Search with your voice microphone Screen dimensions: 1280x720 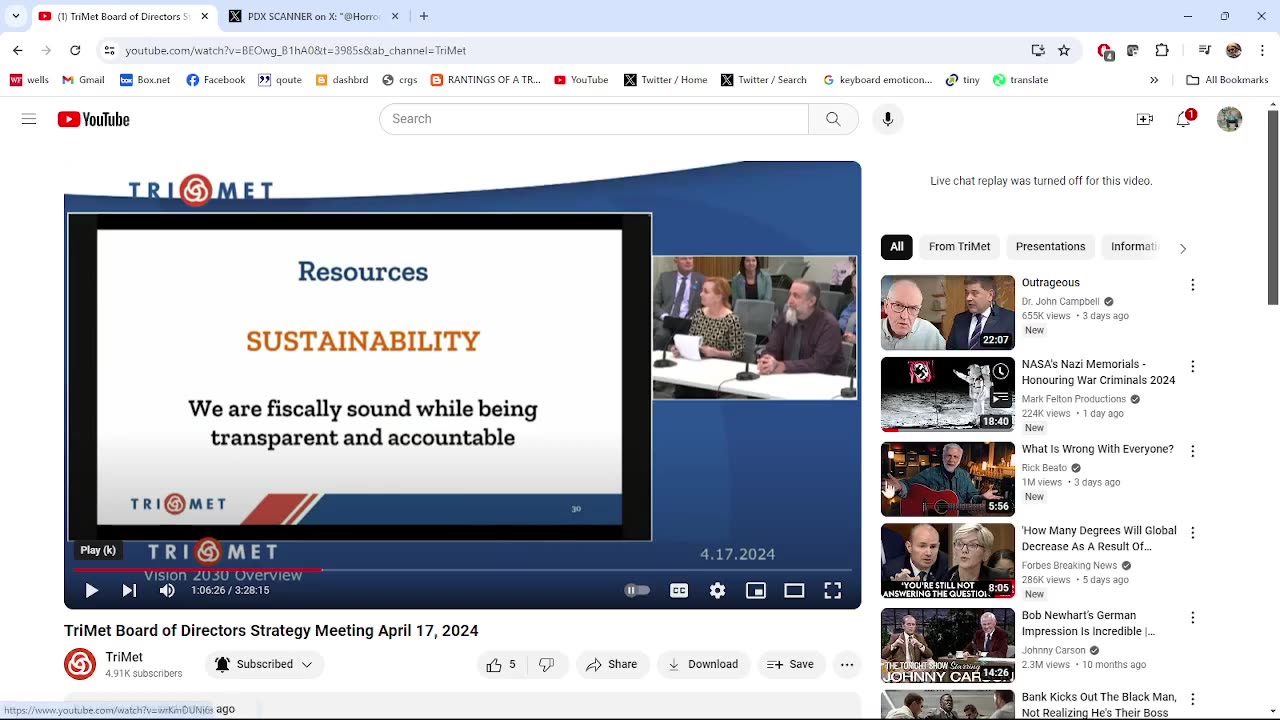887,119
